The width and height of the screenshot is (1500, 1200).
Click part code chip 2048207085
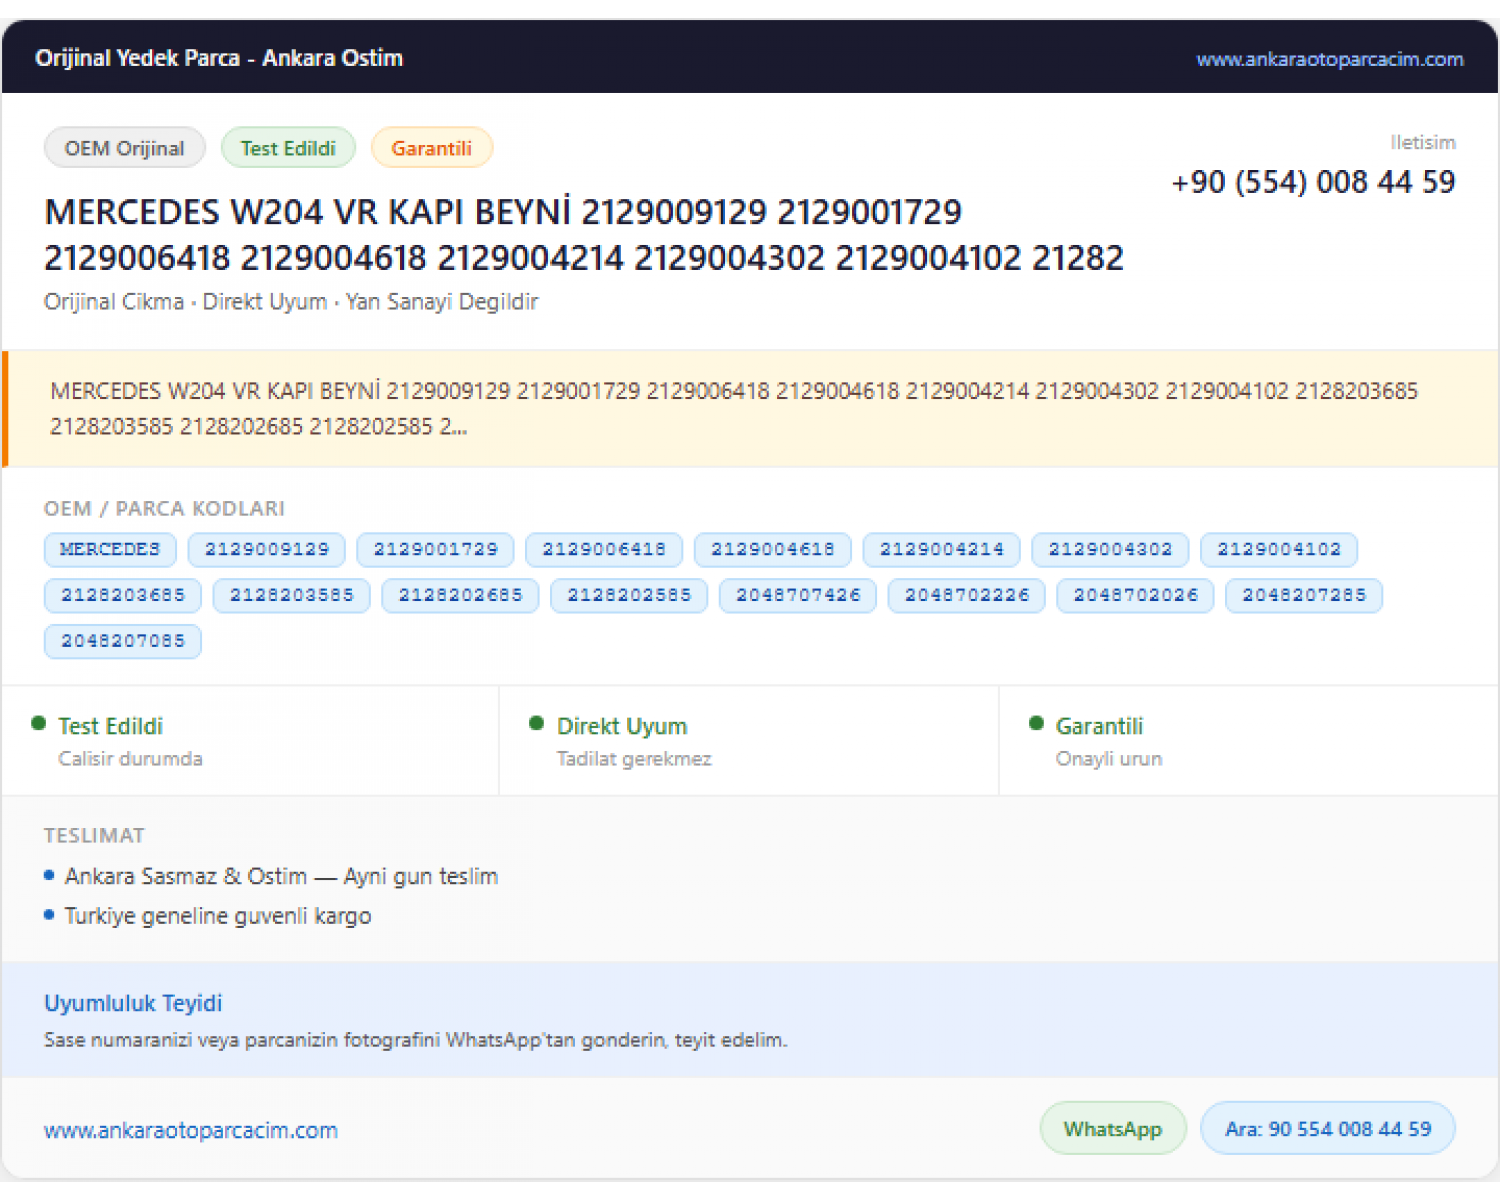[x=123, y=641]
